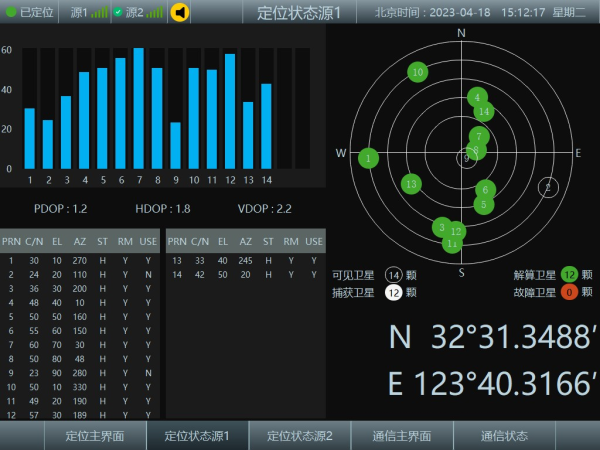600x450 pixels.
Task: Click the red 故障卫星 count badge
Action: [x=569, y=292]
